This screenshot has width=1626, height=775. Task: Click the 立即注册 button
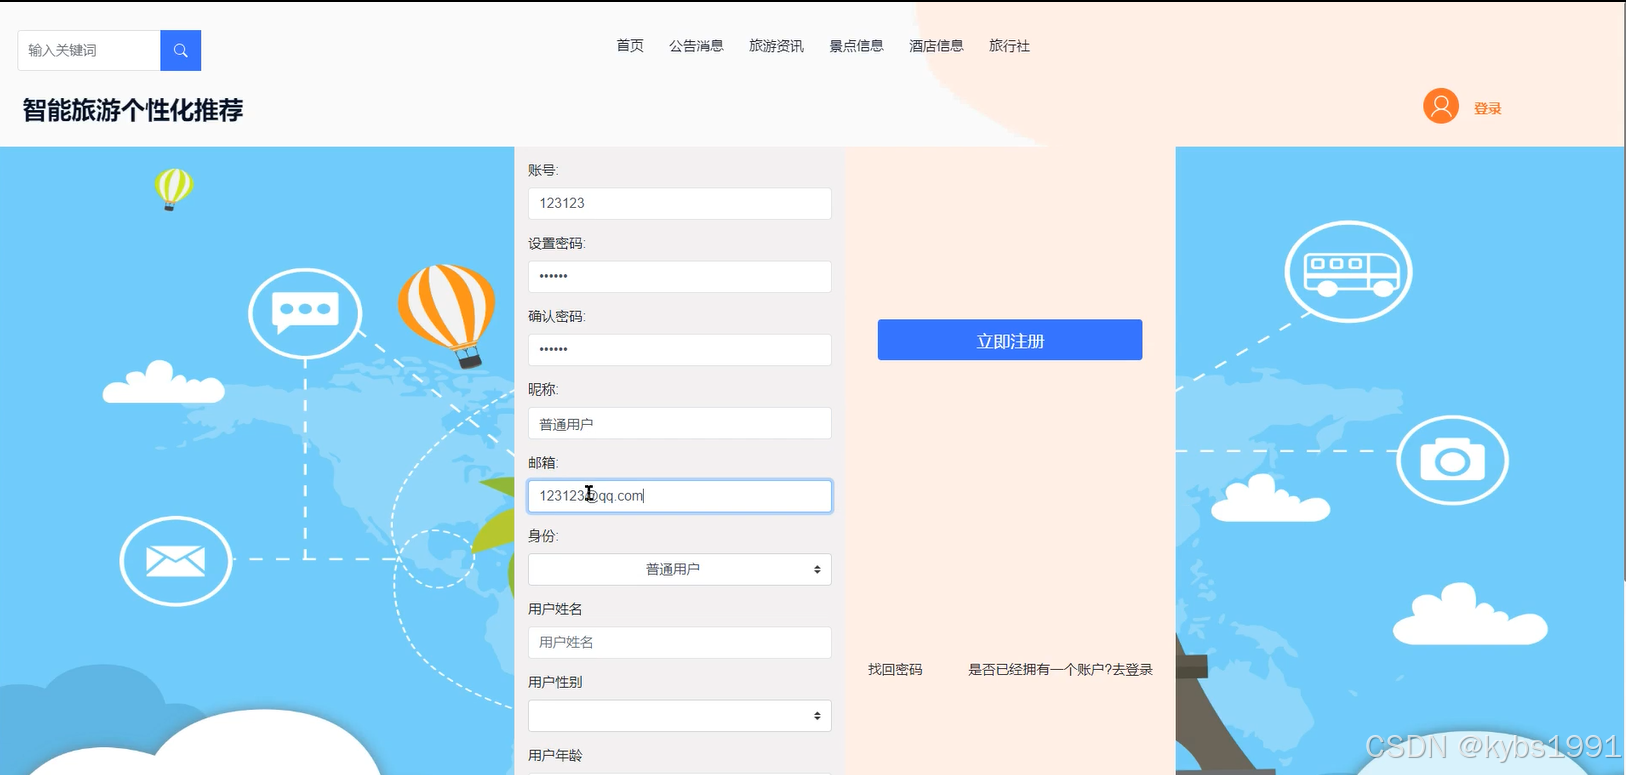click(x=1010, y=340)
